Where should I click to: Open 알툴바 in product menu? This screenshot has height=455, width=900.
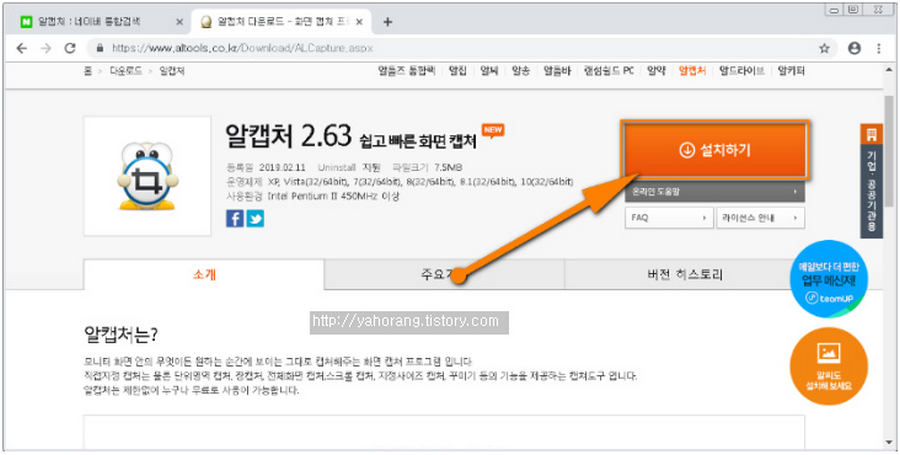coord(557,71)
